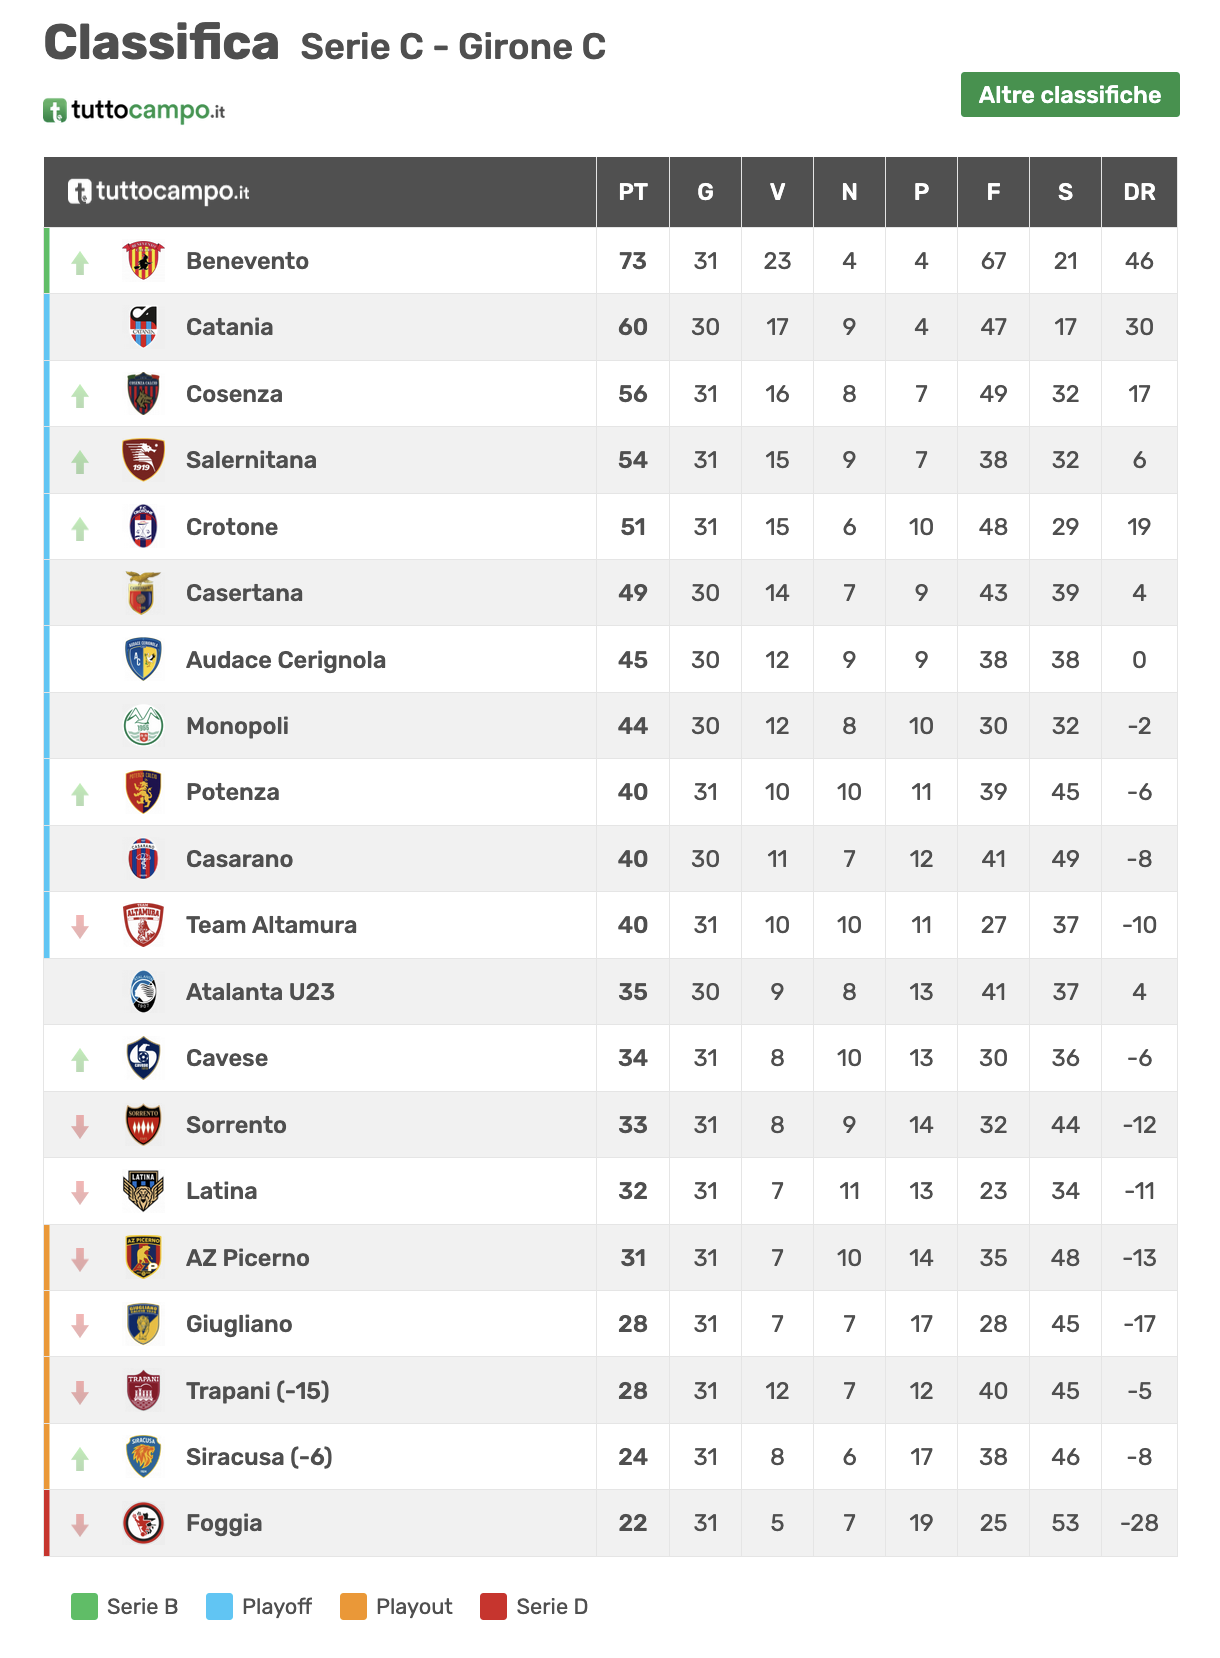
Task: Click the Latina team crest
Action: pyautogui.click(x=143, y=1191)
